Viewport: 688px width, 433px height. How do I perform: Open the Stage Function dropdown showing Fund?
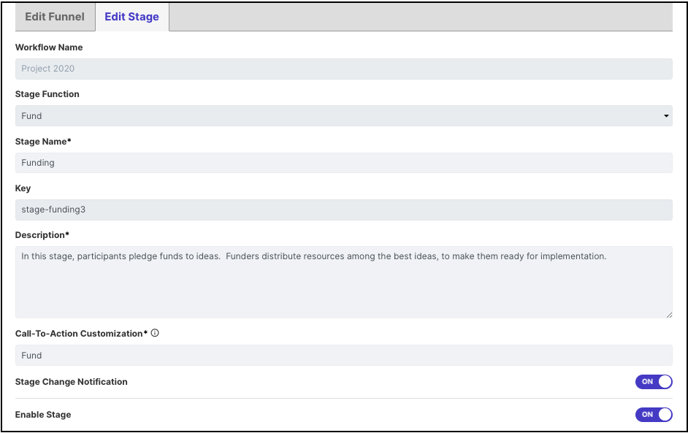tap(344, 116)
